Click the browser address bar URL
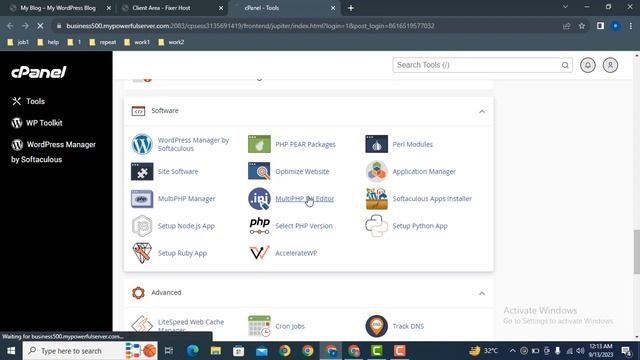 (250, 26)
